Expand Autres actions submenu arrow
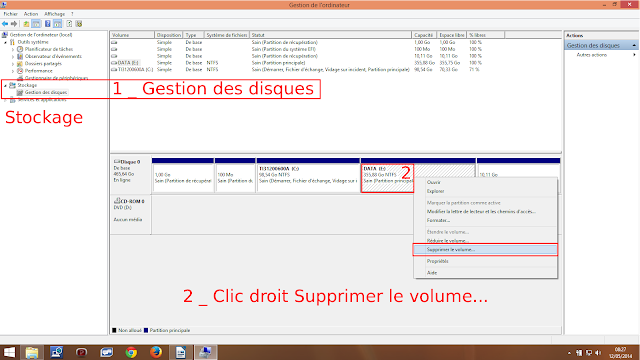The width and height of the screenshot is (640, 360). 634,55
